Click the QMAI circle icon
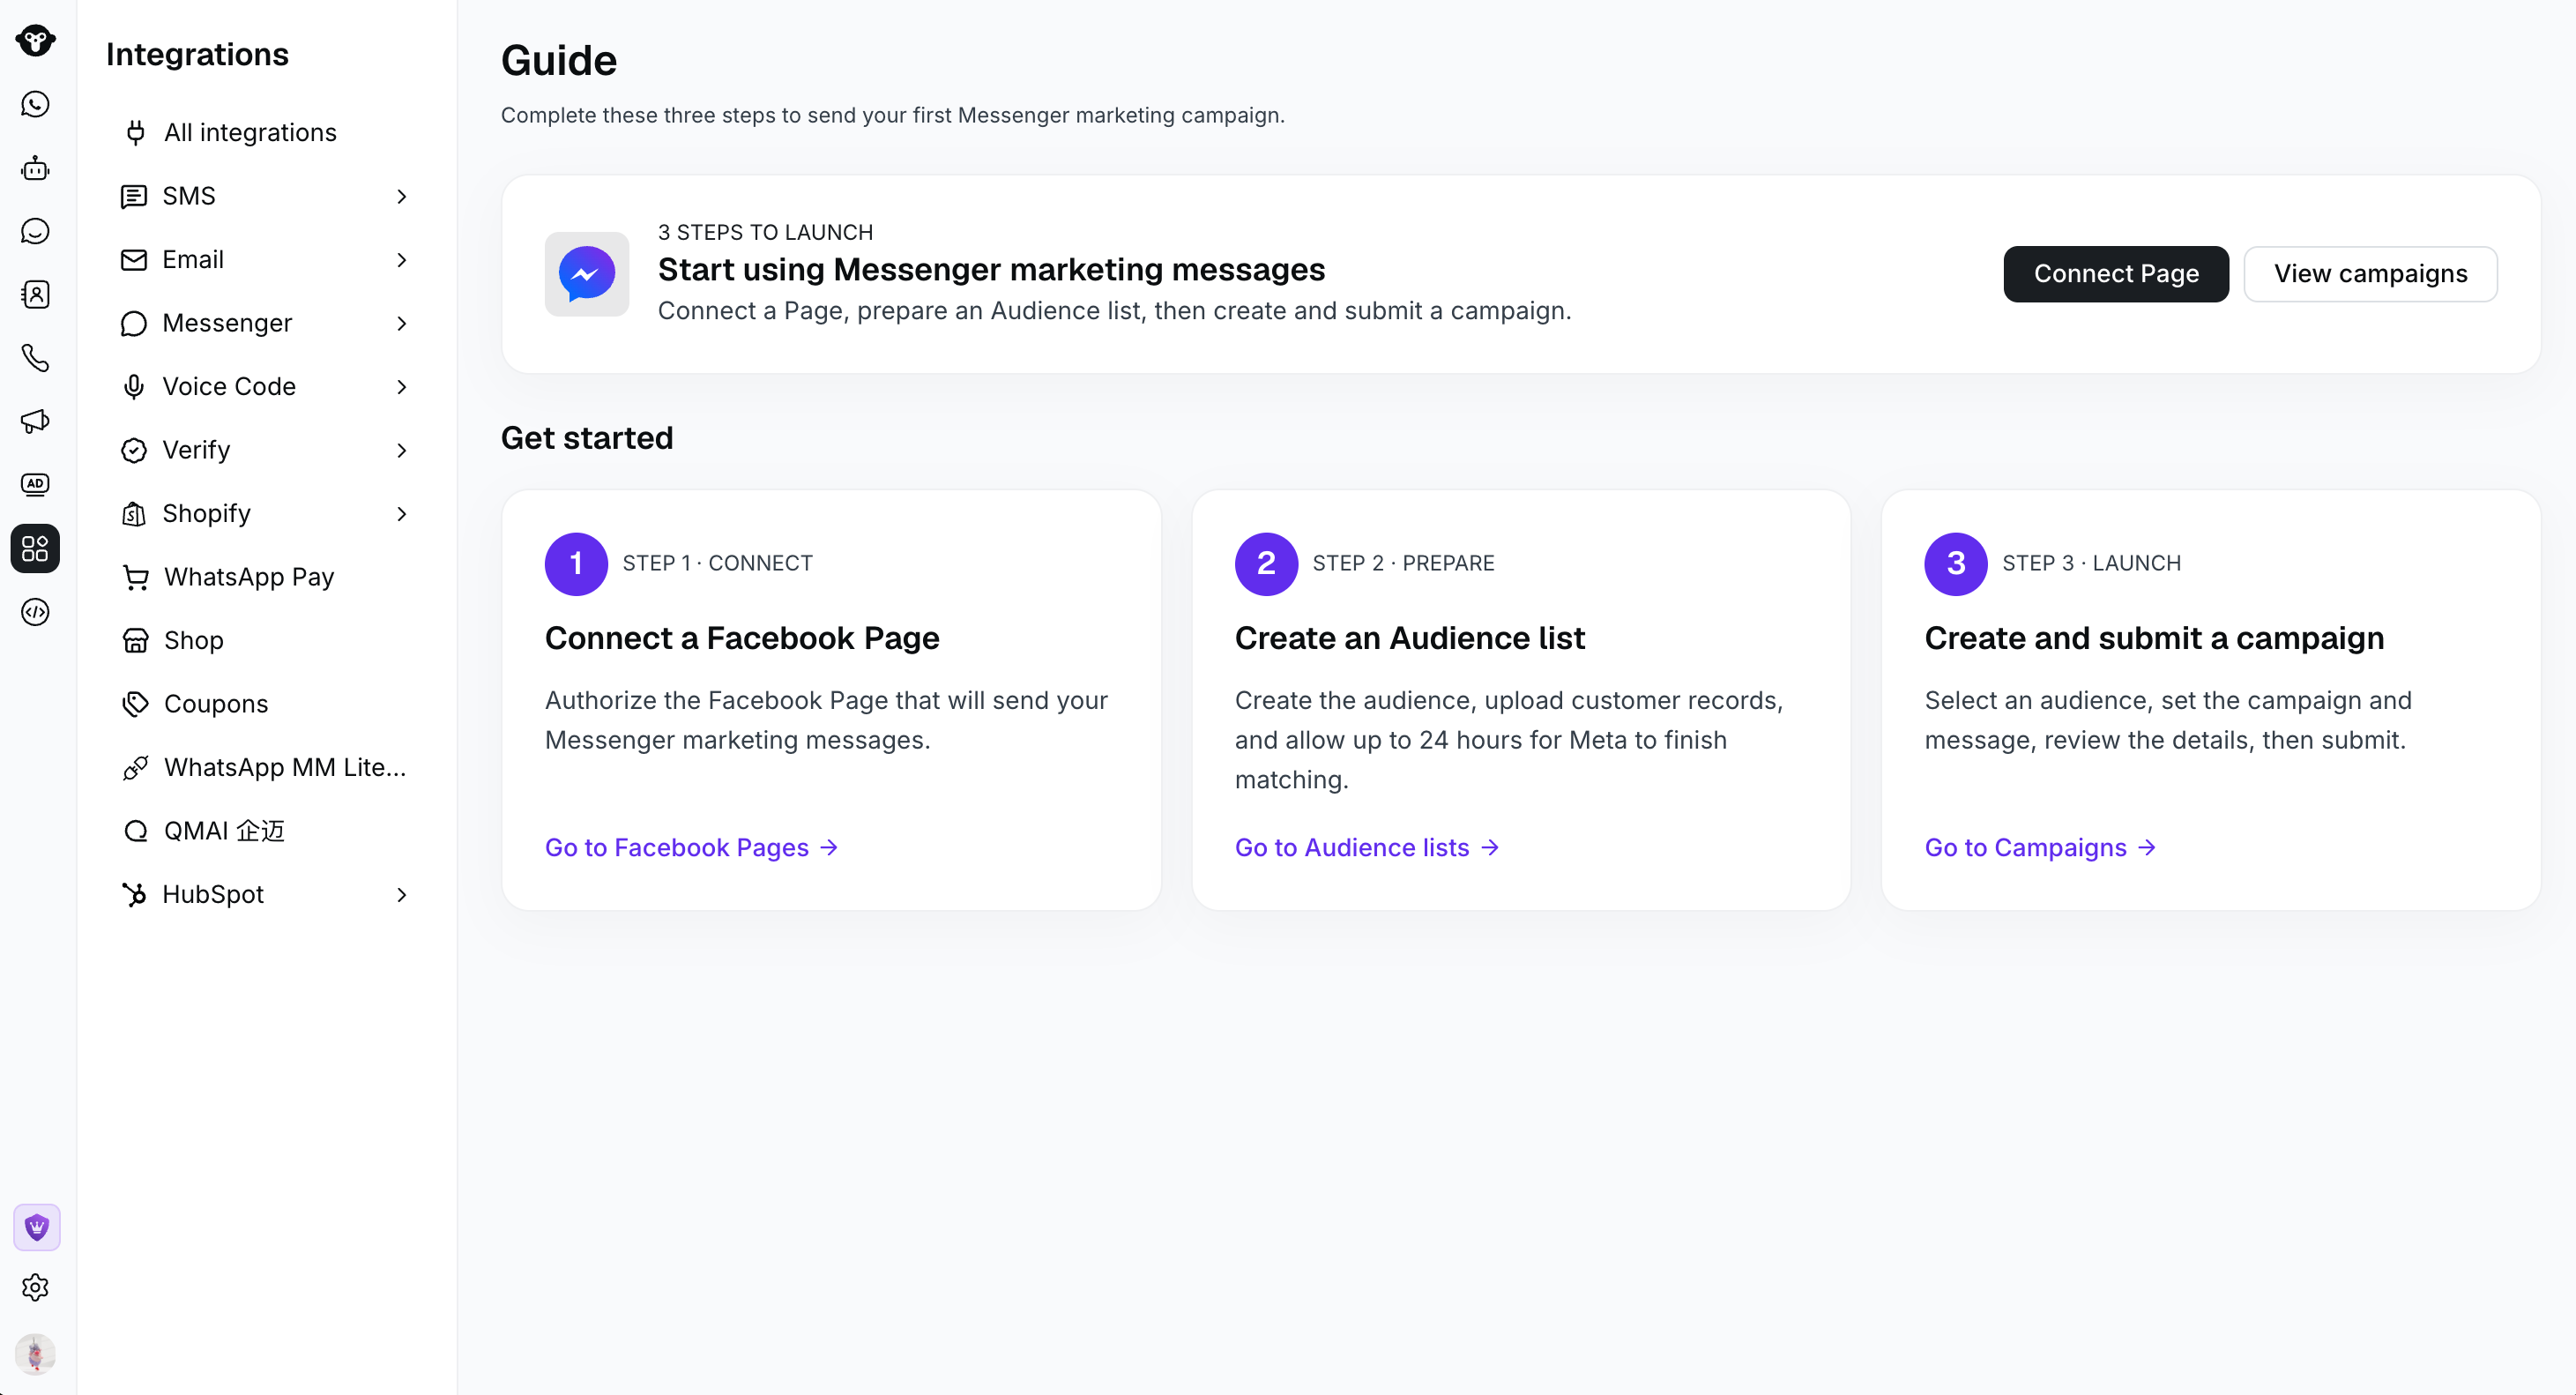 135,831
